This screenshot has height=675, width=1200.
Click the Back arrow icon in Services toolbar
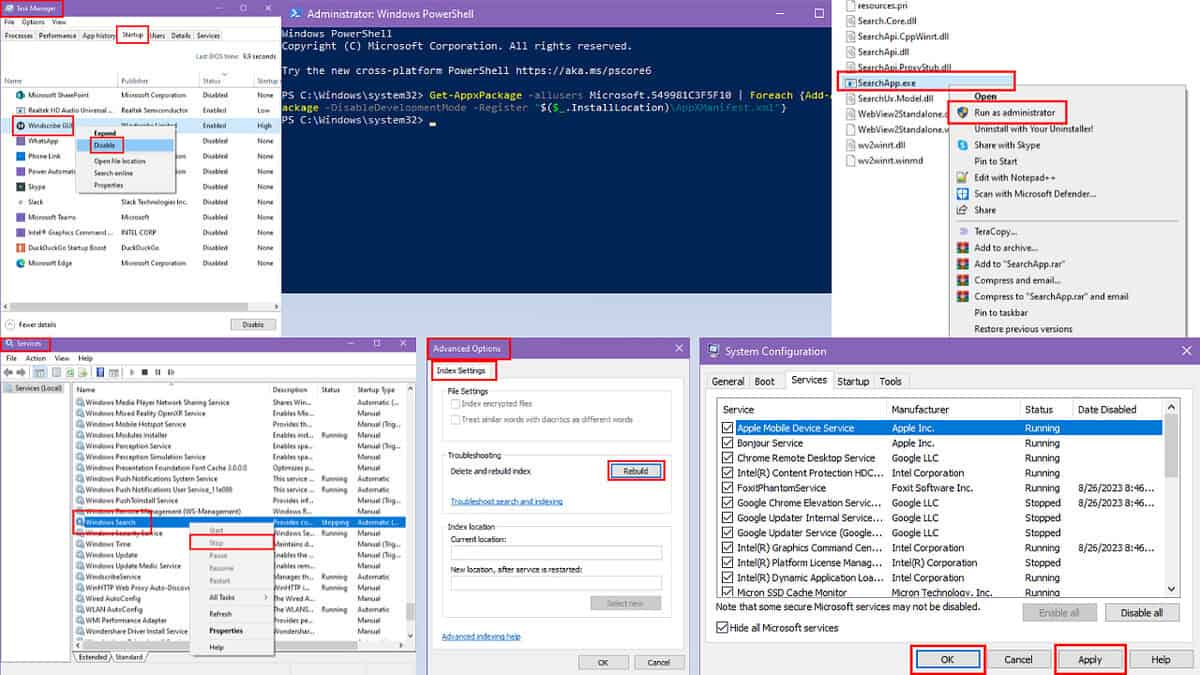coord(8,373)
